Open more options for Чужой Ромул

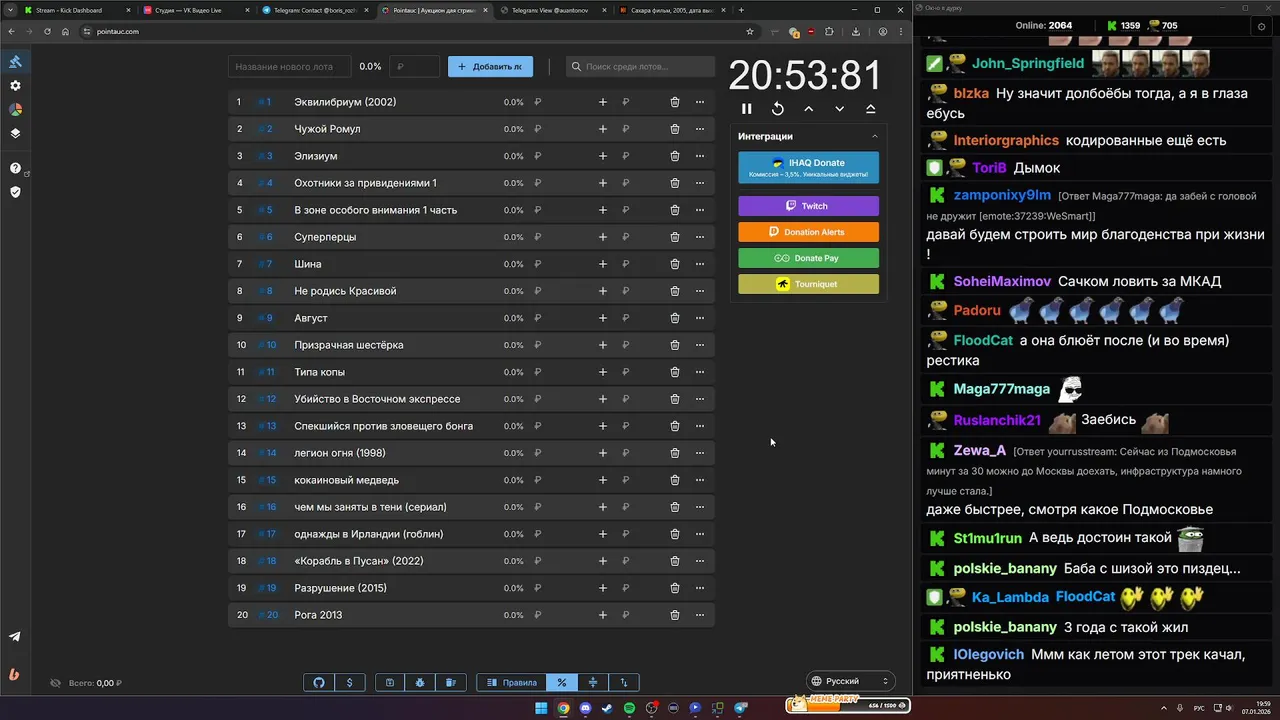point(700,129)
